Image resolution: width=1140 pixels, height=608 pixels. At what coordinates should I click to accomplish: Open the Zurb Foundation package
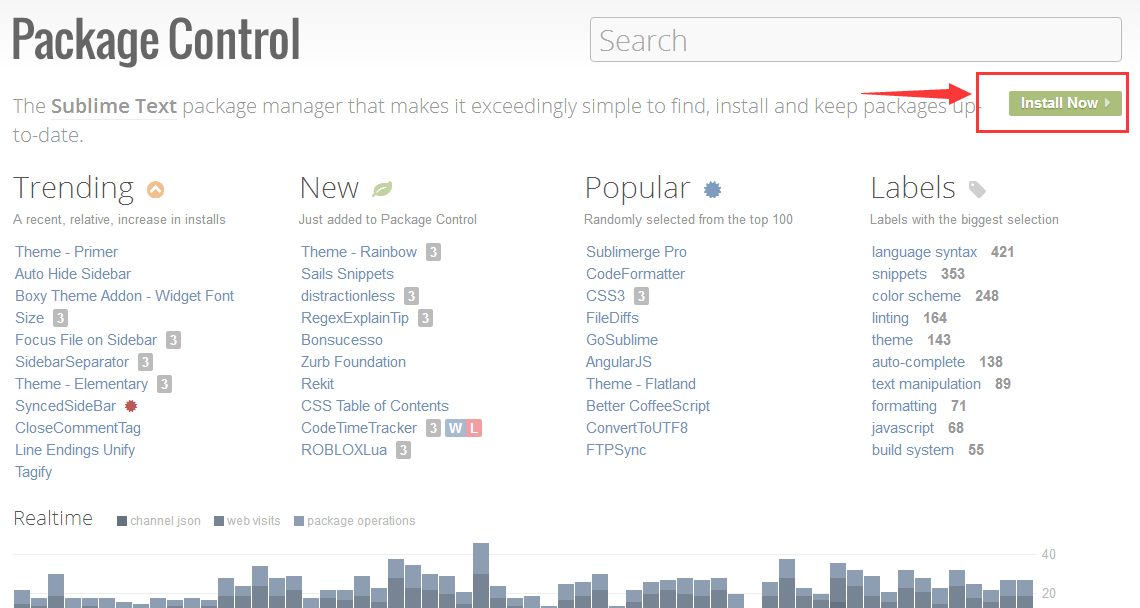(353, 361)
